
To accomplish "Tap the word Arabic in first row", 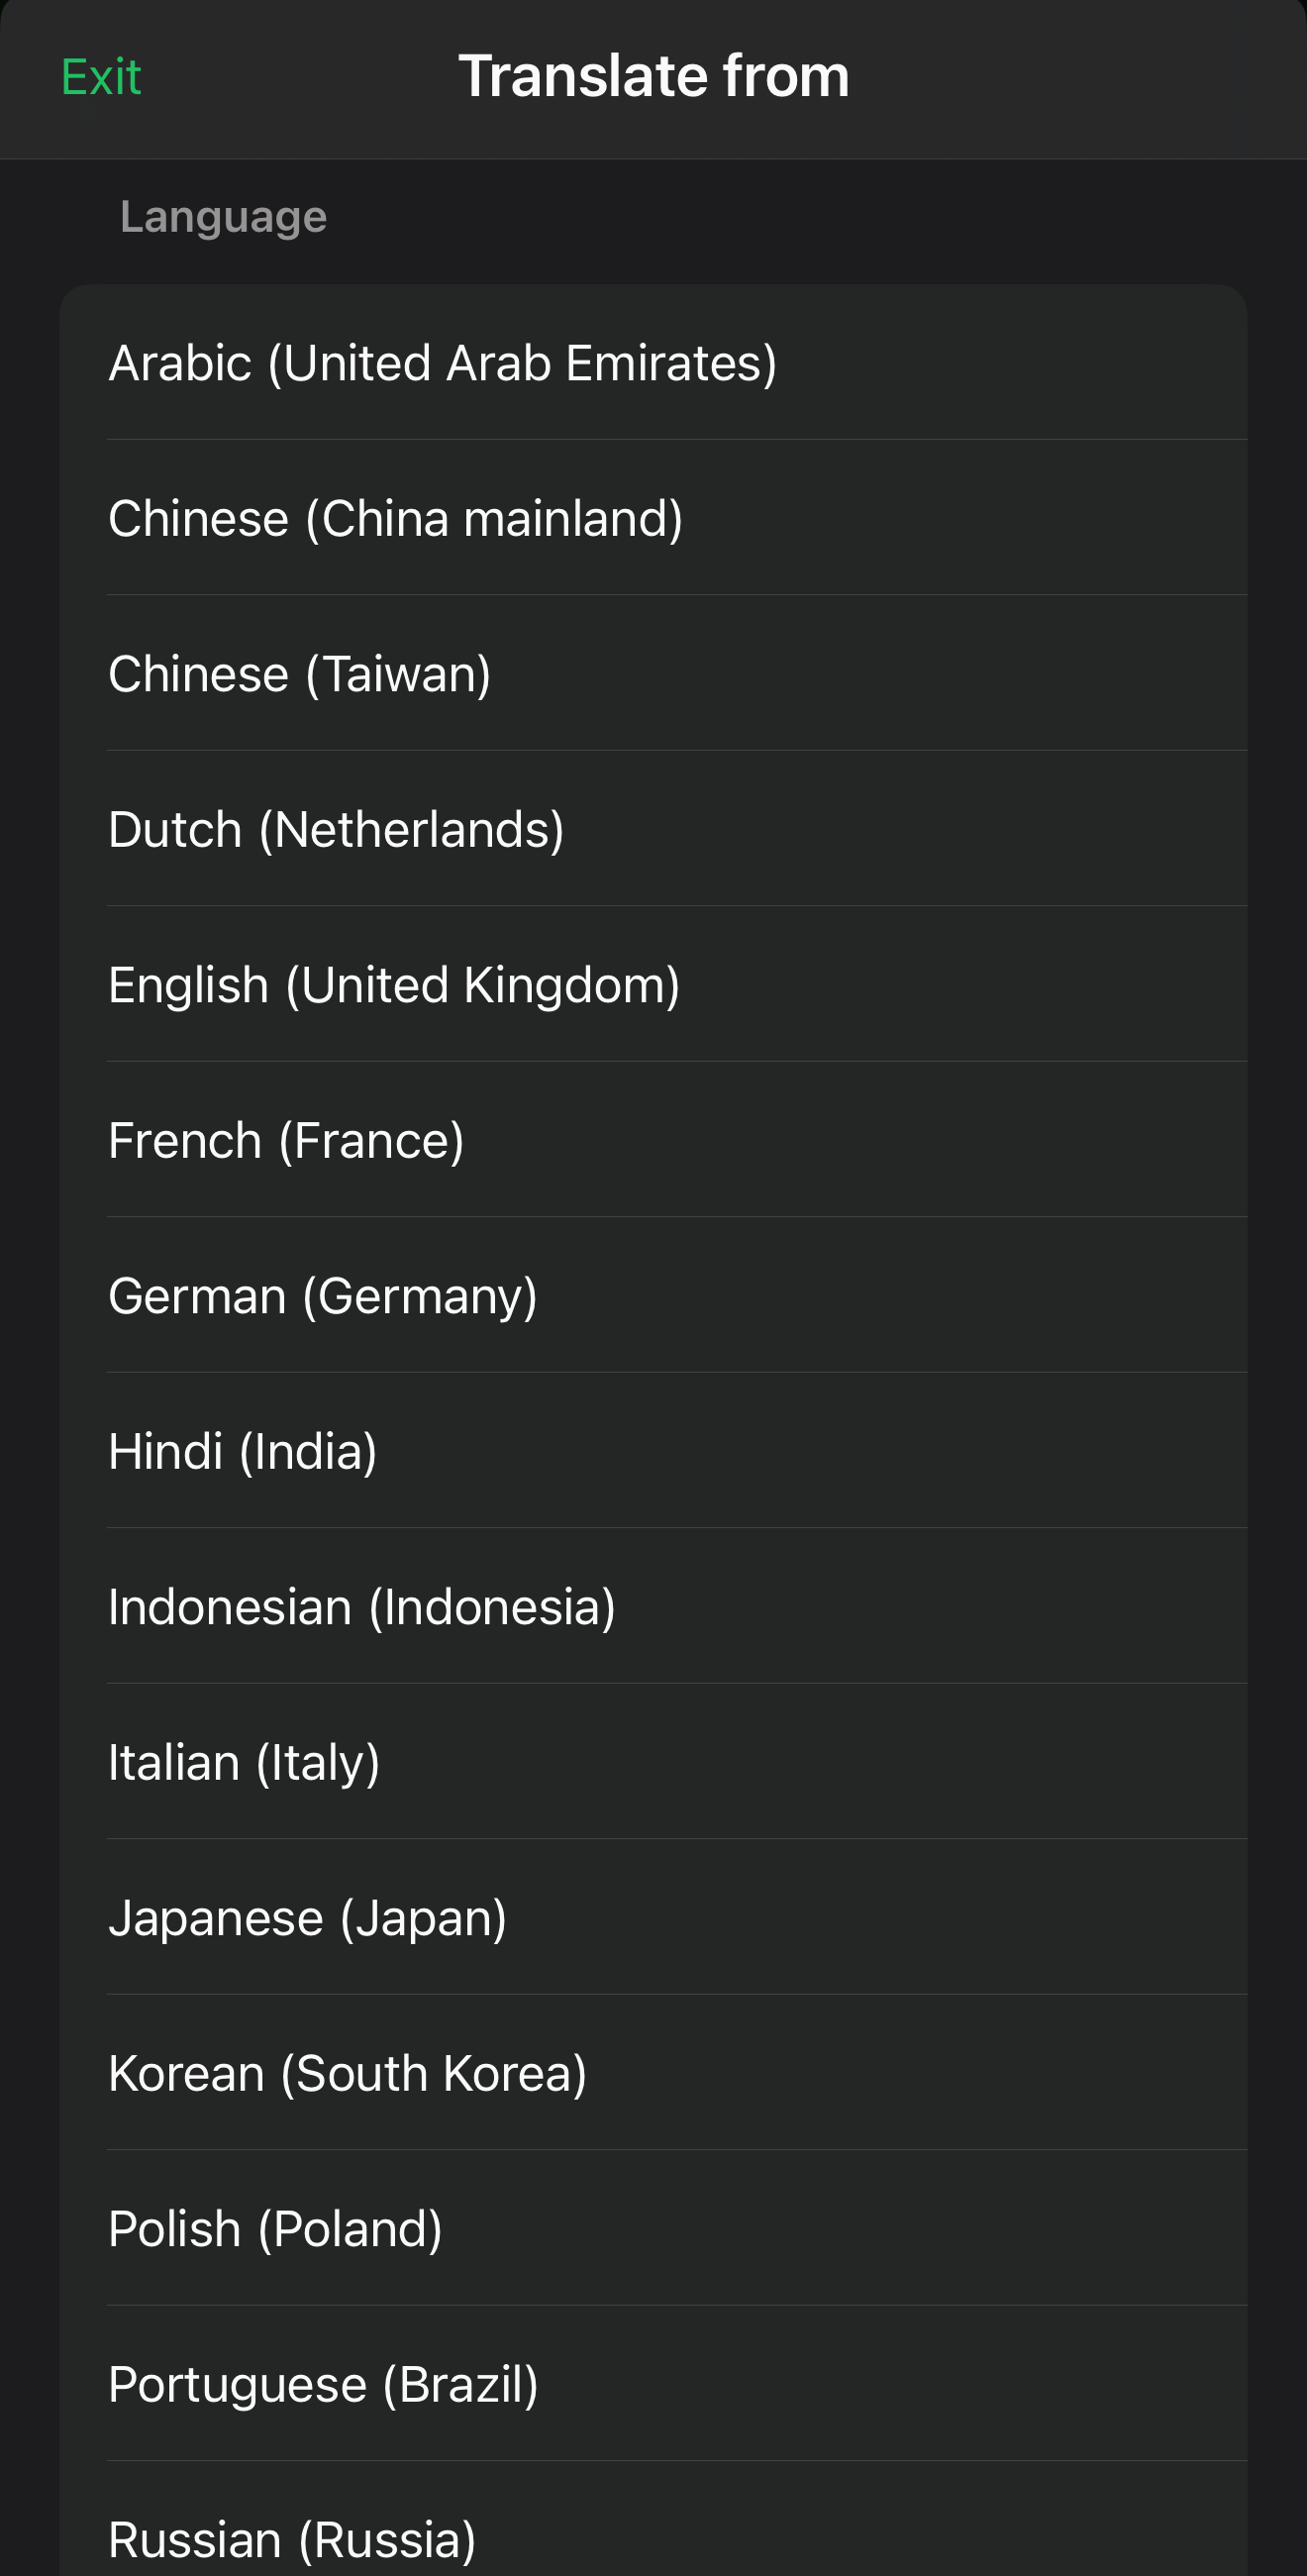I will [x=180, y=363].
